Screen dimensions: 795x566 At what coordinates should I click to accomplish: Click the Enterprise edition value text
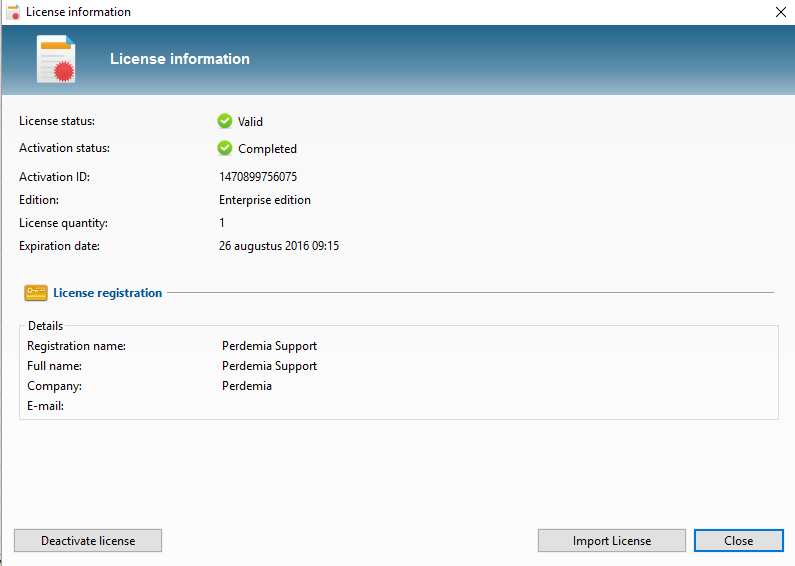tap(265, 200)
